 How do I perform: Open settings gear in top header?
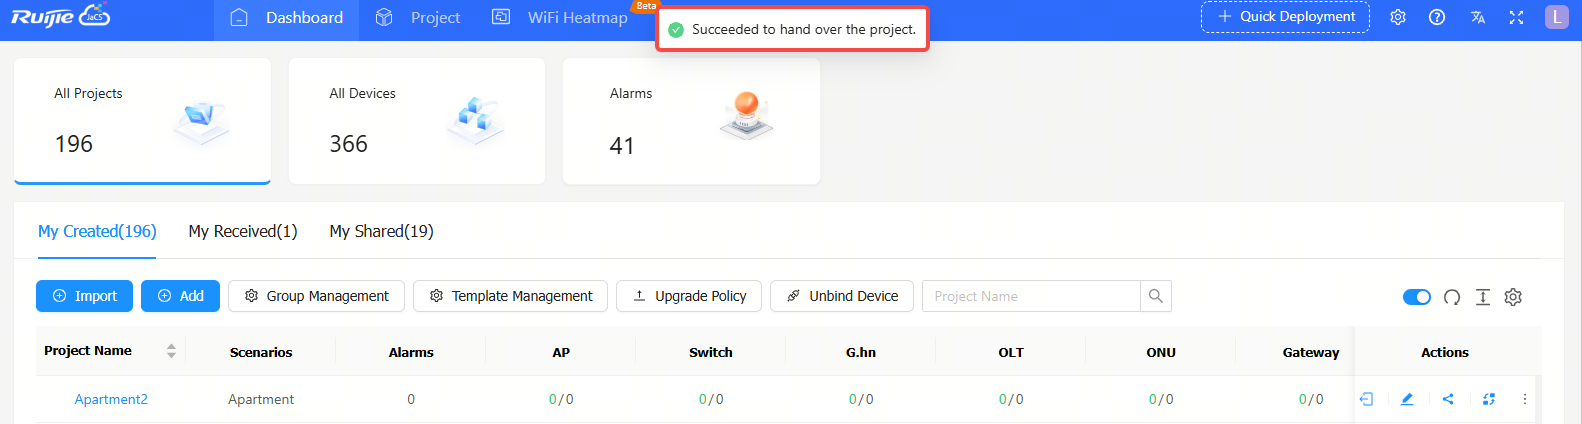tap(1398, 17)
